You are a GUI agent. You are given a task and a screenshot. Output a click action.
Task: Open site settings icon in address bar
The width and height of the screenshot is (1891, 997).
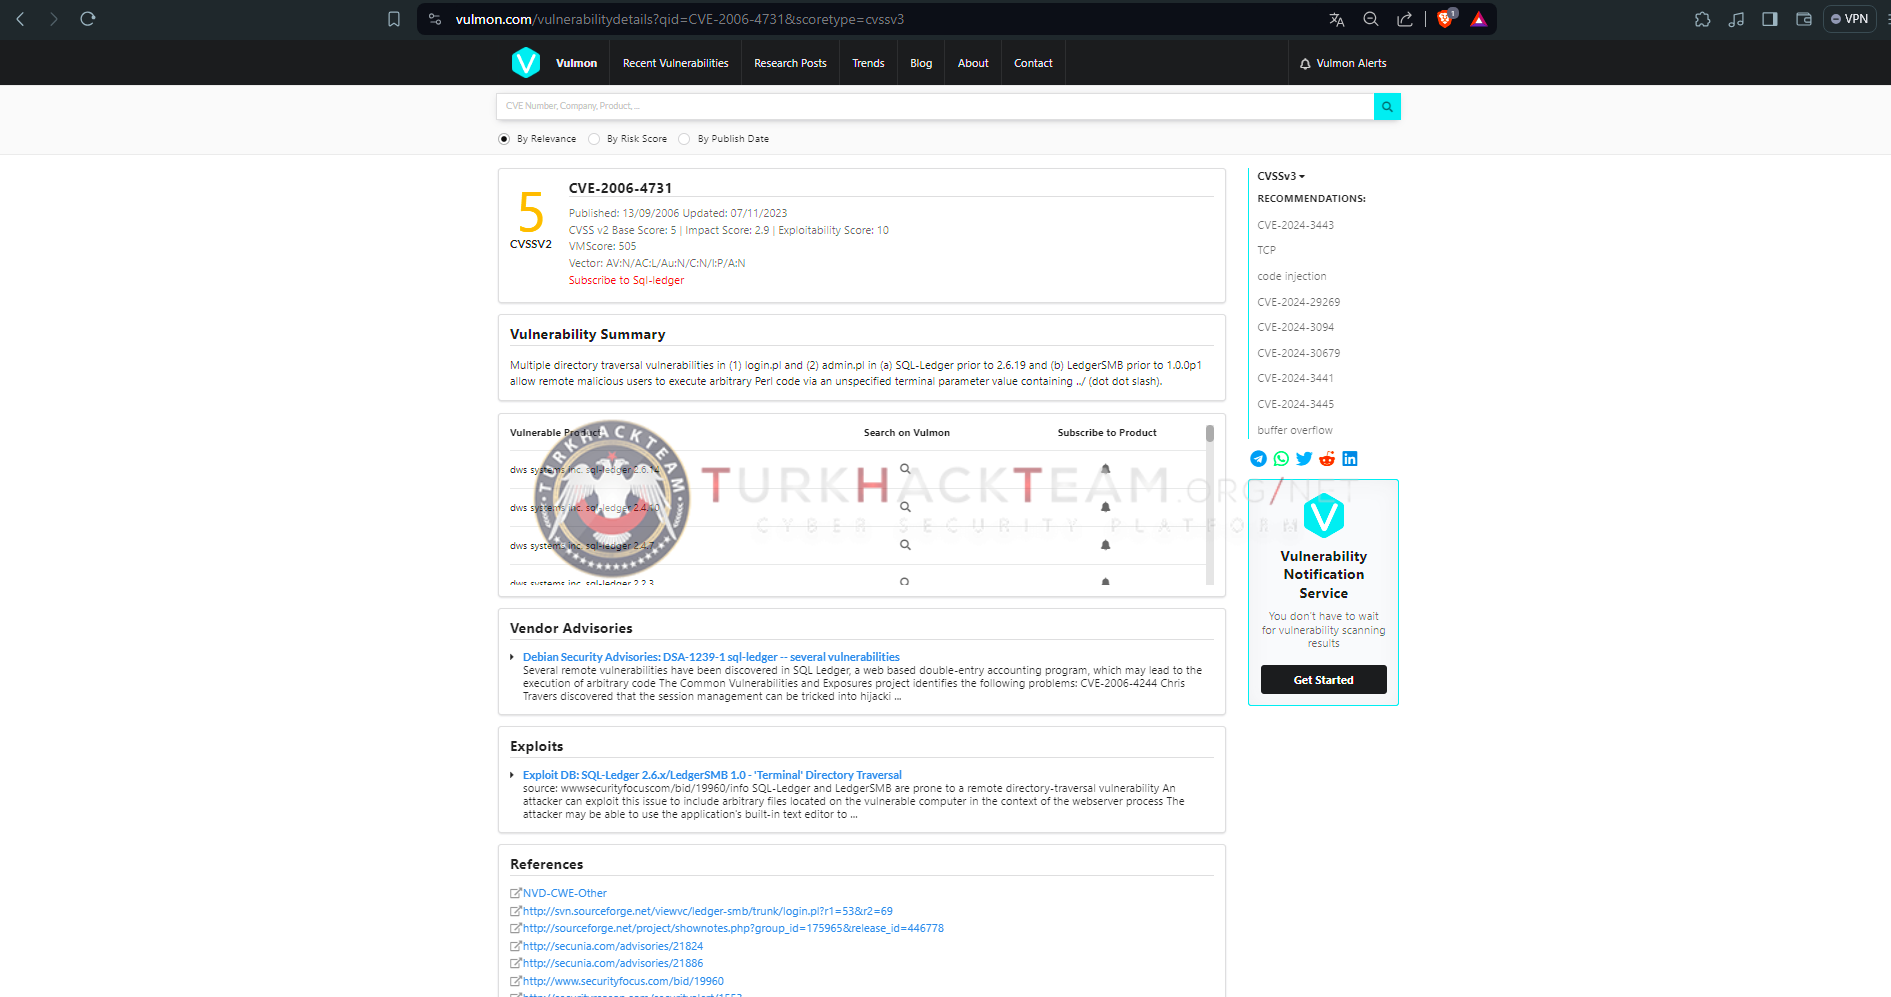click(435, 19)
